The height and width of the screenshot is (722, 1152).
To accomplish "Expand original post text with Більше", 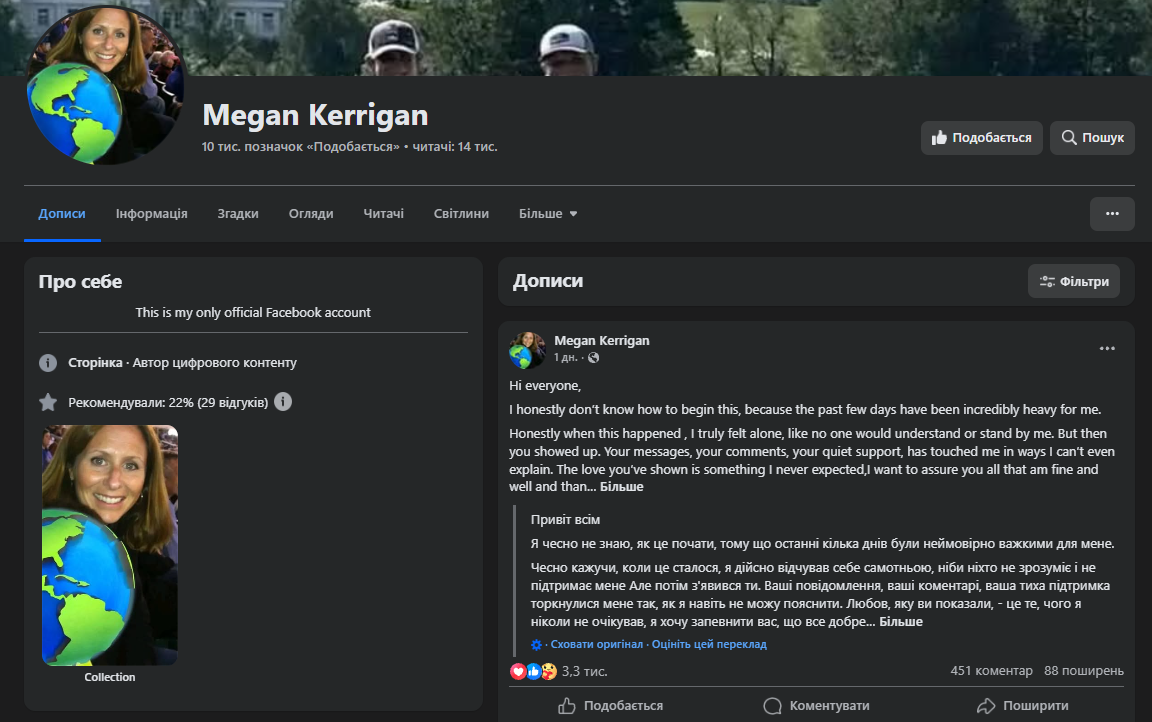I will click(x=621, y=487).
